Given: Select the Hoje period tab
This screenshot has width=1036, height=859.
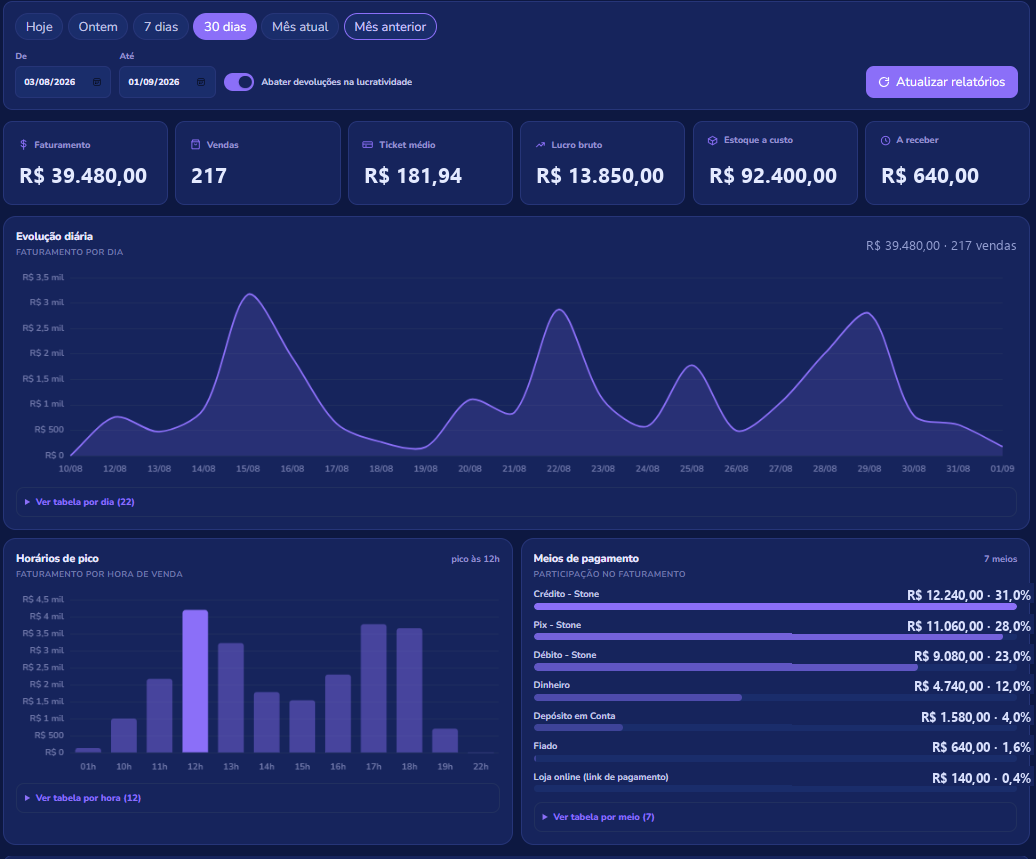Looking at the screenshot, I should pos(39,26).
